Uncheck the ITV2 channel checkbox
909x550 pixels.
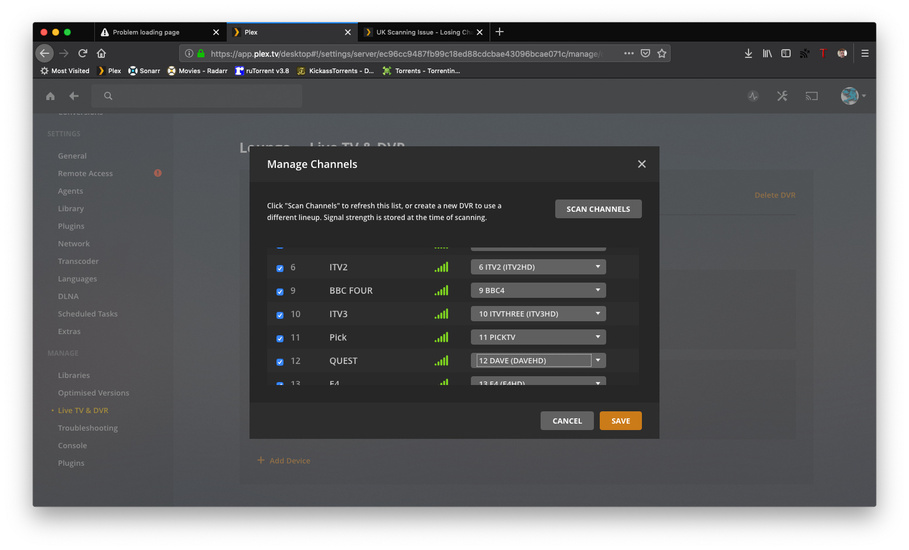[280, 268]
